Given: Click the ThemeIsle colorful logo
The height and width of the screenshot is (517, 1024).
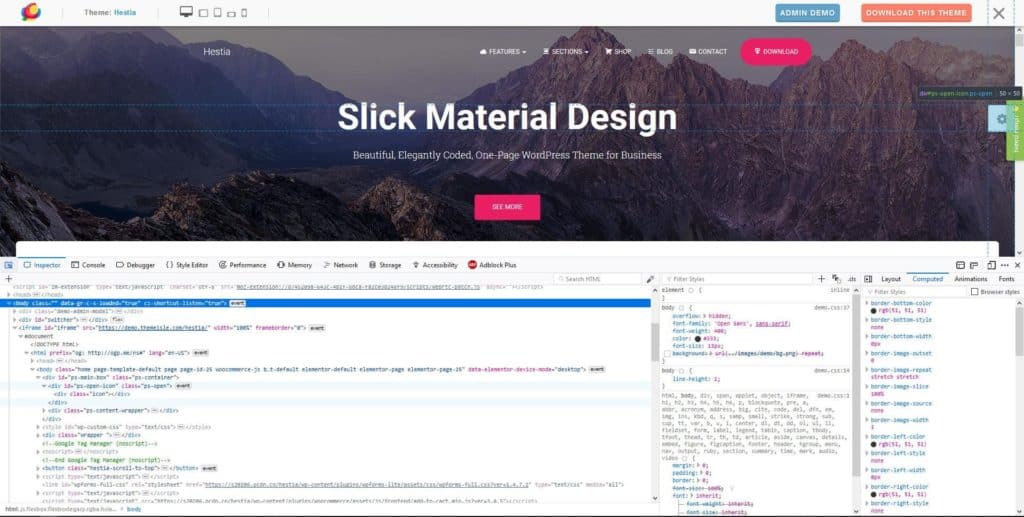Looking at the screenshot, I should click(x=31, y=12).
